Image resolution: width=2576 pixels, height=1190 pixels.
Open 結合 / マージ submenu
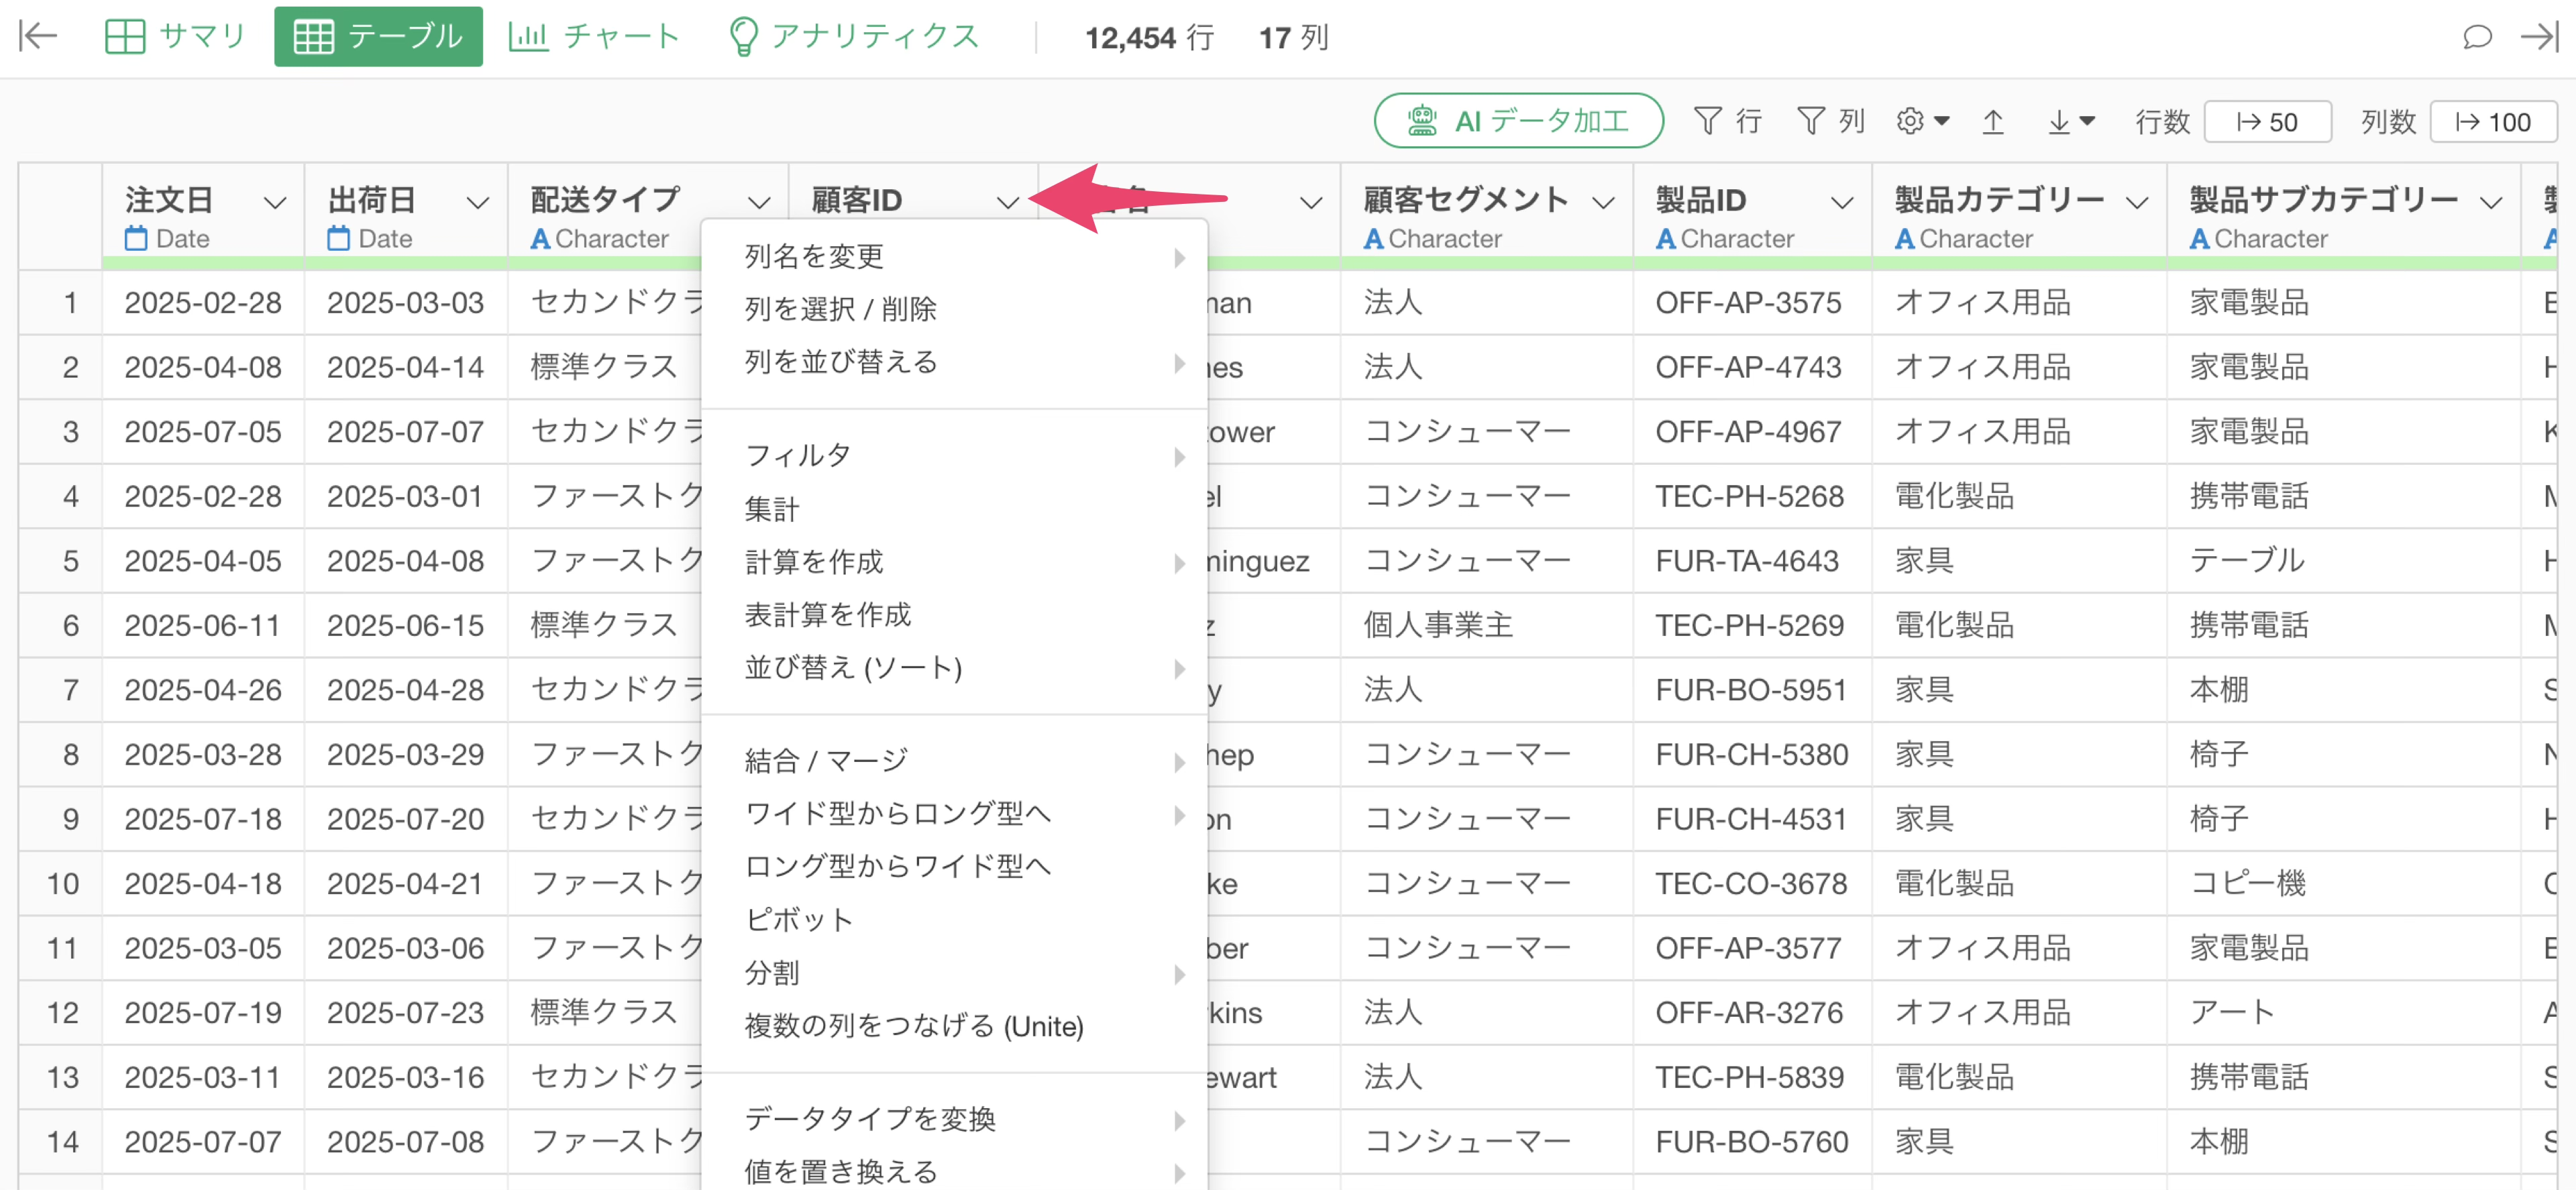pyautogui.click(x=955, y=761)
